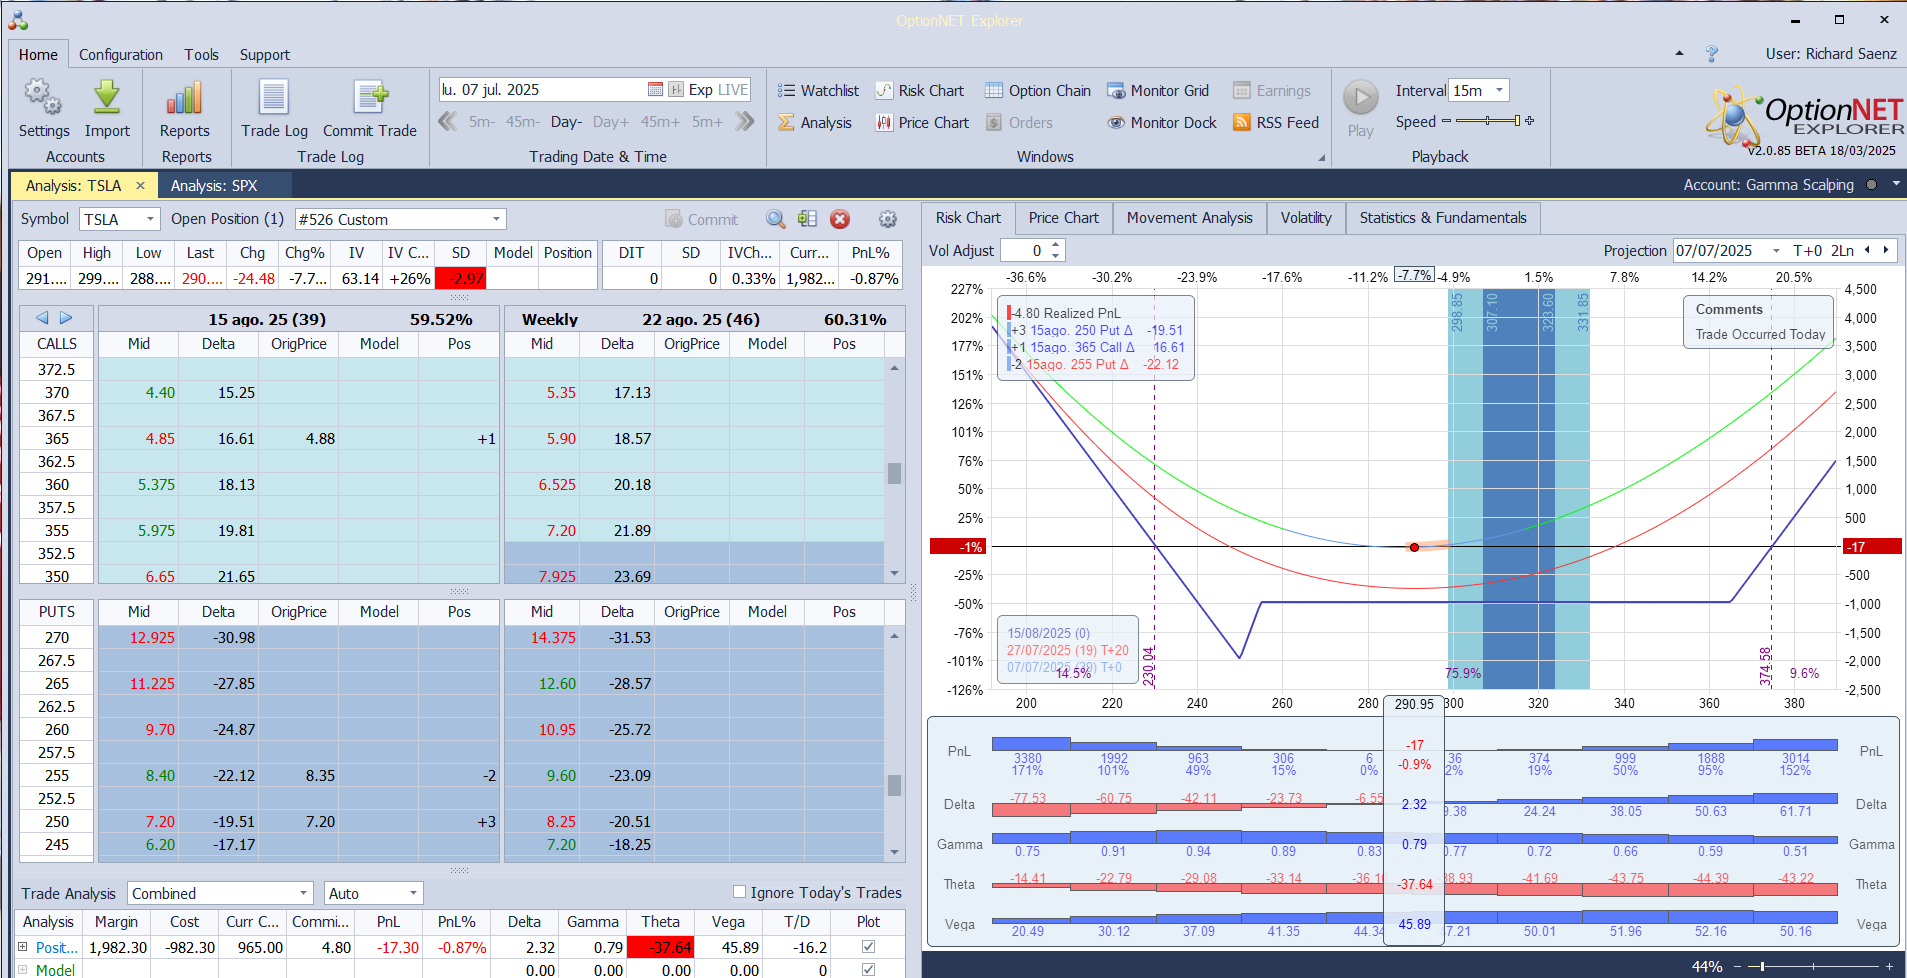This screenshot has height=978, width=1907.
Task: Toggle the Exp expiration mode icon
Action: point(676,89)
